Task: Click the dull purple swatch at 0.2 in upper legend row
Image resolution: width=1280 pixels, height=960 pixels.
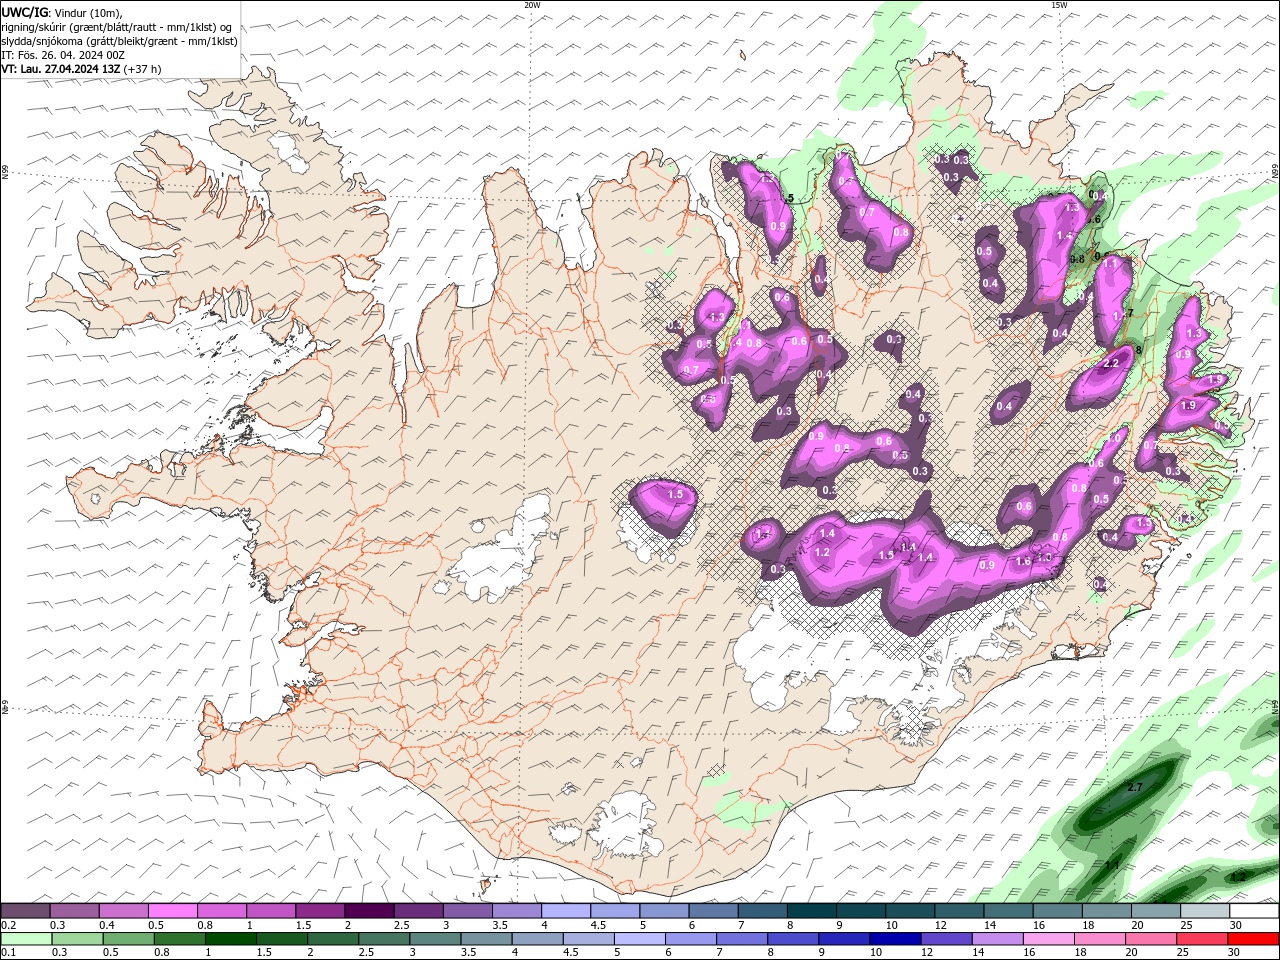Action: (x=25, y=911)
